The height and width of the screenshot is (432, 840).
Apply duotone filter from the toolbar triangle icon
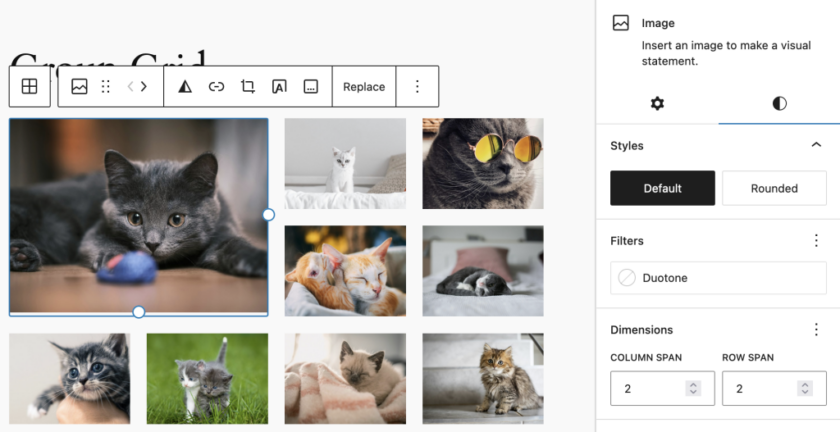(x=185, y=87)
